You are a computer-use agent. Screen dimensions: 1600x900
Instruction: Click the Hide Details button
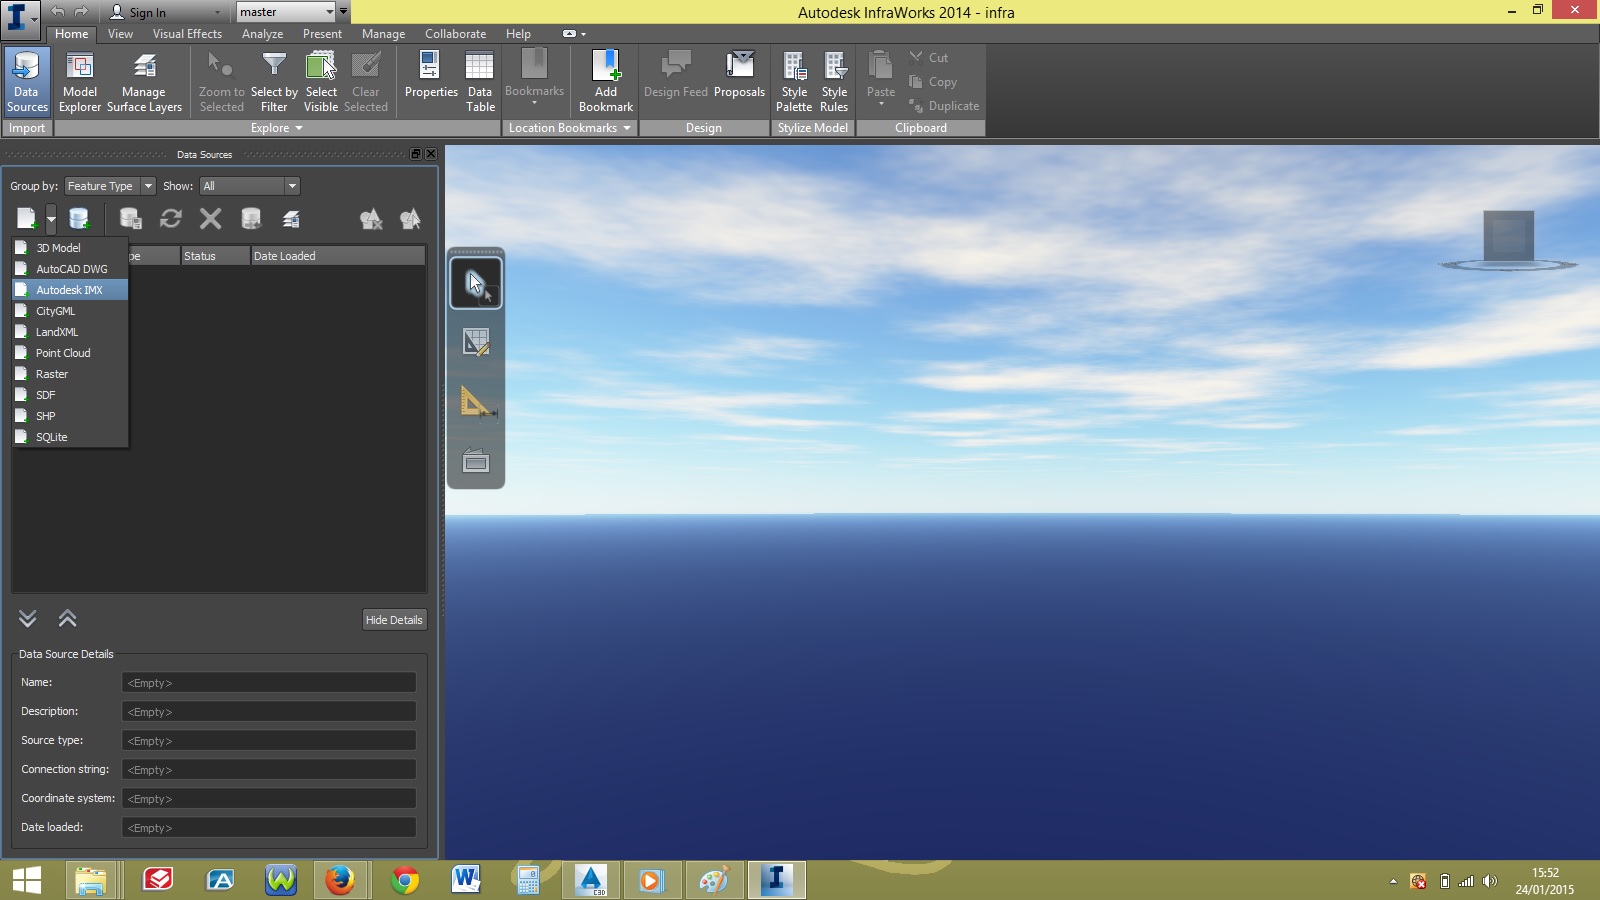coord(394,620)
